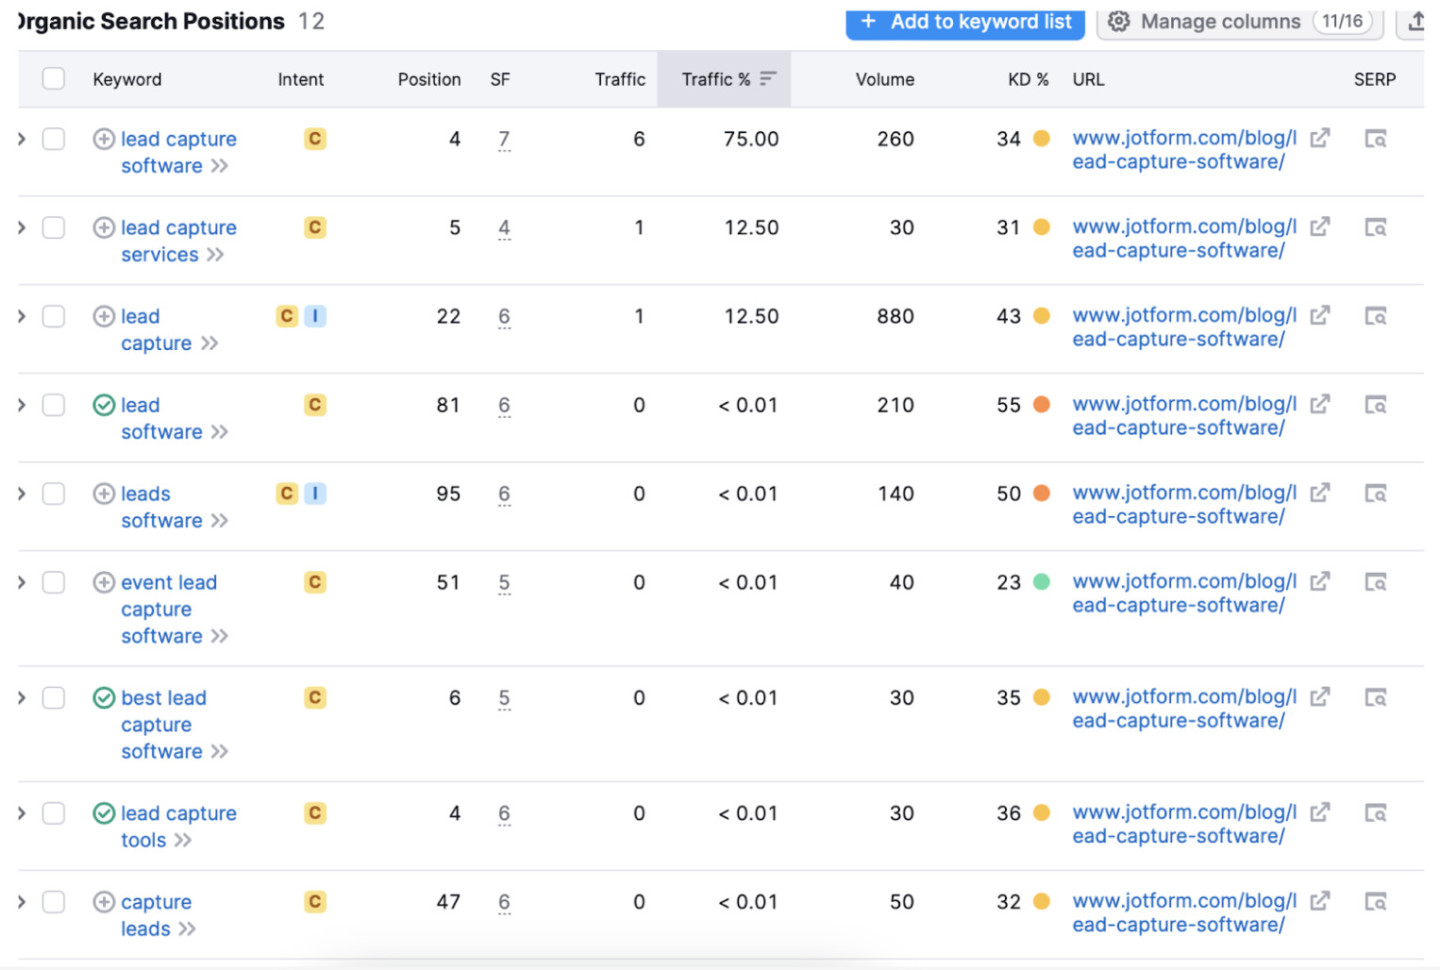Open lead capture software keyword link

179,152
